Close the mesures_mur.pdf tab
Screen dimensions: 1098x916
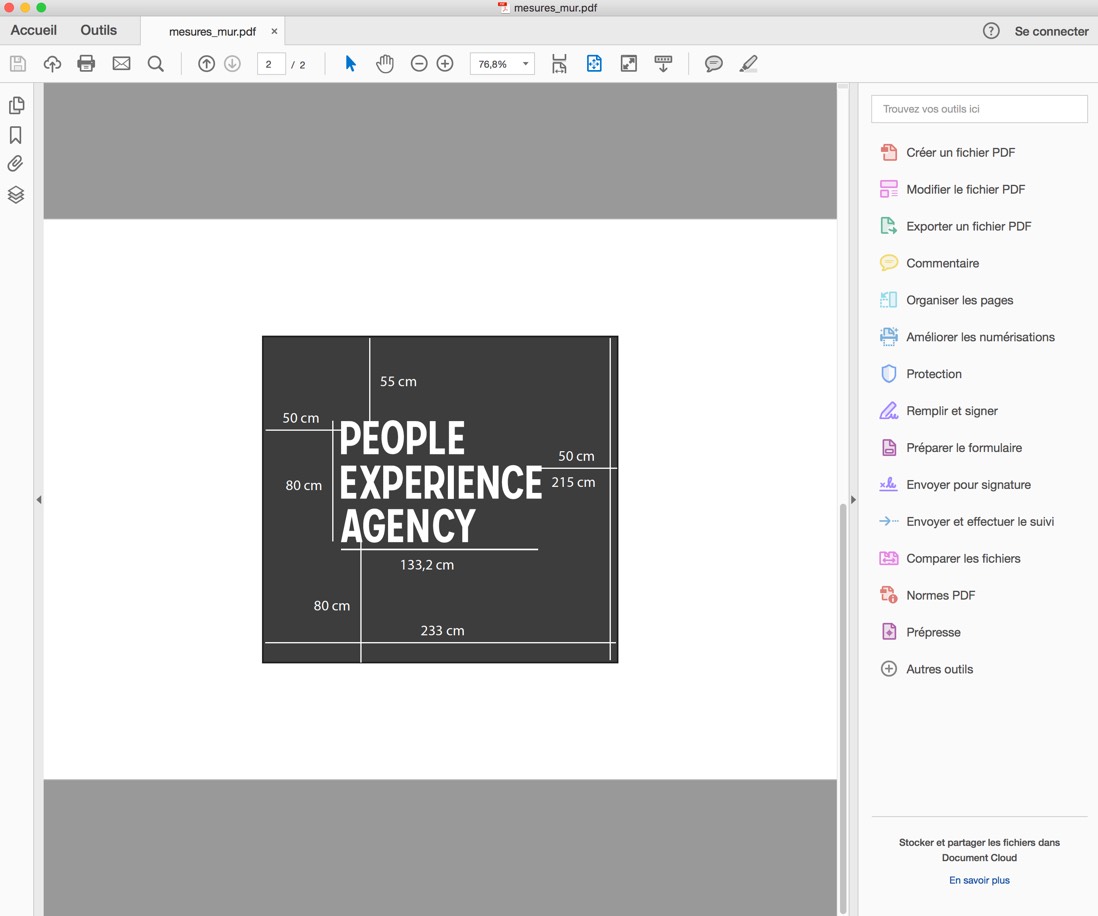(274, 32)
